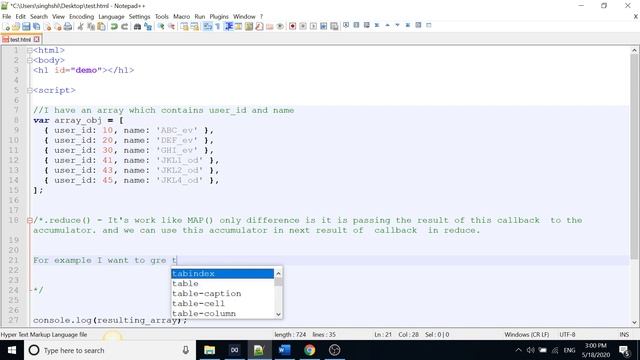Open the File menu

(x=7, y=16)
